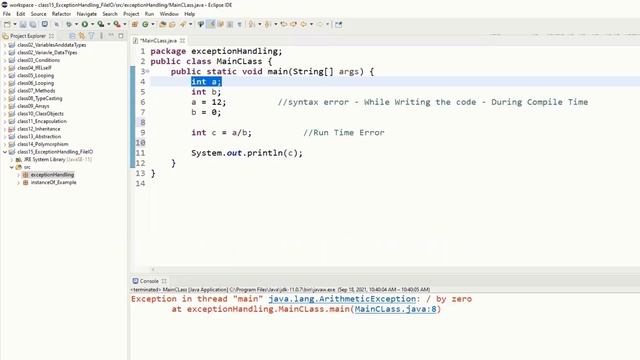Open the New file dropdown arrow
Screen dimensions: 640x360
point(15,24)
